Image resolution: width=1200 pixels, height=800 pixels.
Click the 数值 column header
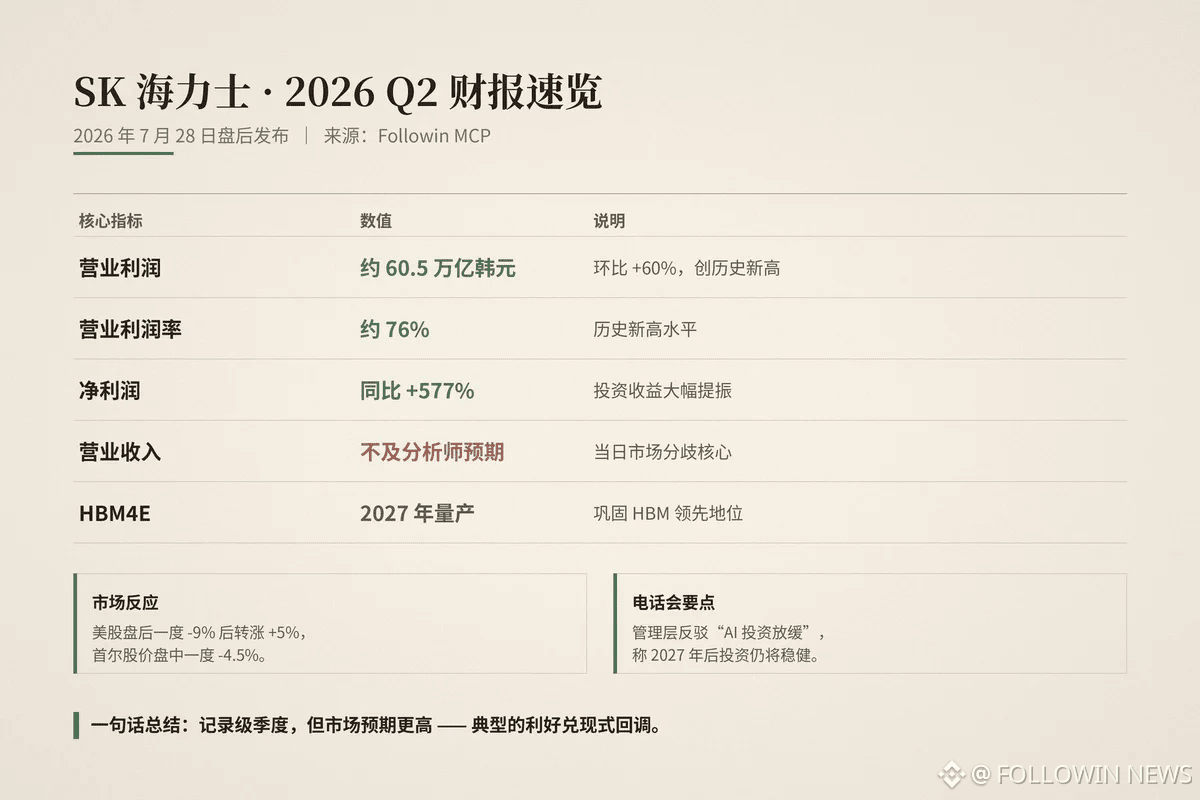376,221
